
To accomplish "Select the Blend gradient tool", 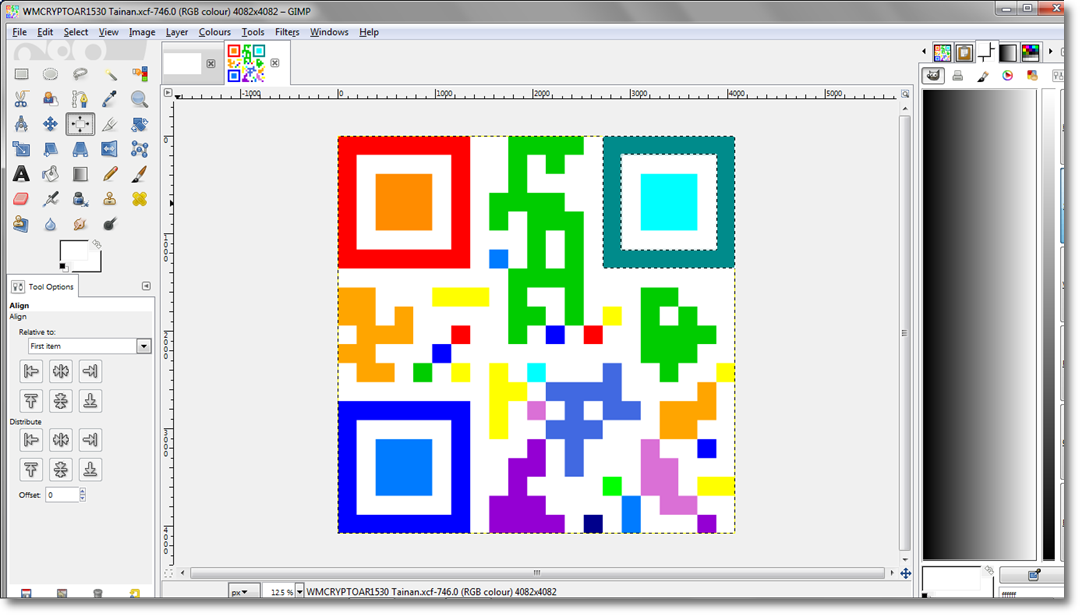I will [80, 174].
